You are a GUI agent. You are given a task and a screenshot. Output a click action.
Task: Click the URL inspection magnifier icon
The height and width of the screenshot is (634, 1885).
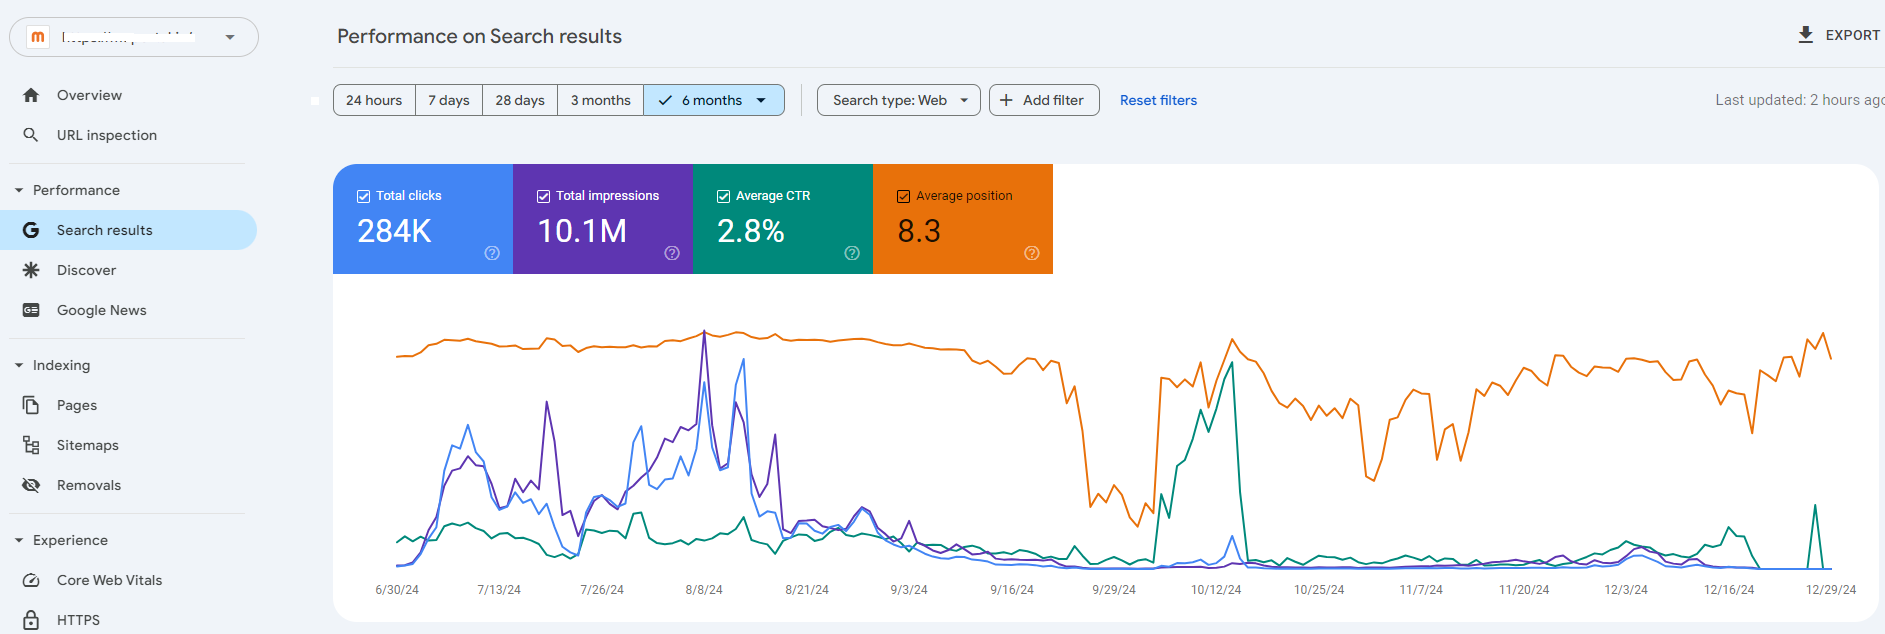point(31,135)
